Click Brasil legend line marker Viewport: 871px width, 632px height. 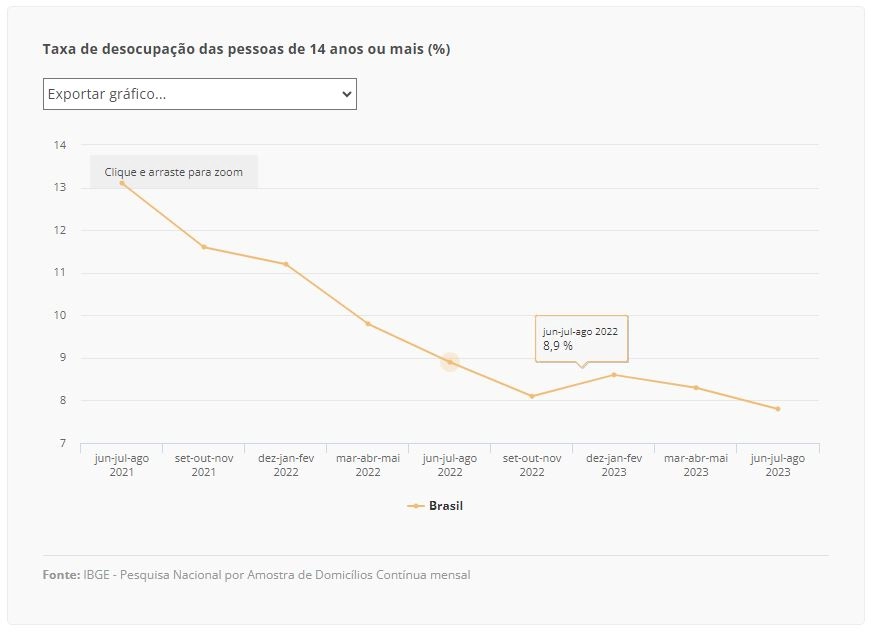[x=416, y=506]
